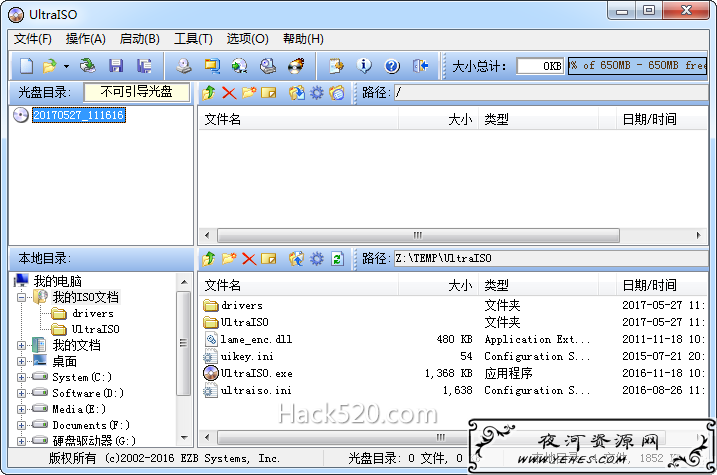The height and width of the screenshot is (475, 717).
Task: Sort the disc file list by 文件名 column
Action: pyautogui.click(x=298, y=120)
